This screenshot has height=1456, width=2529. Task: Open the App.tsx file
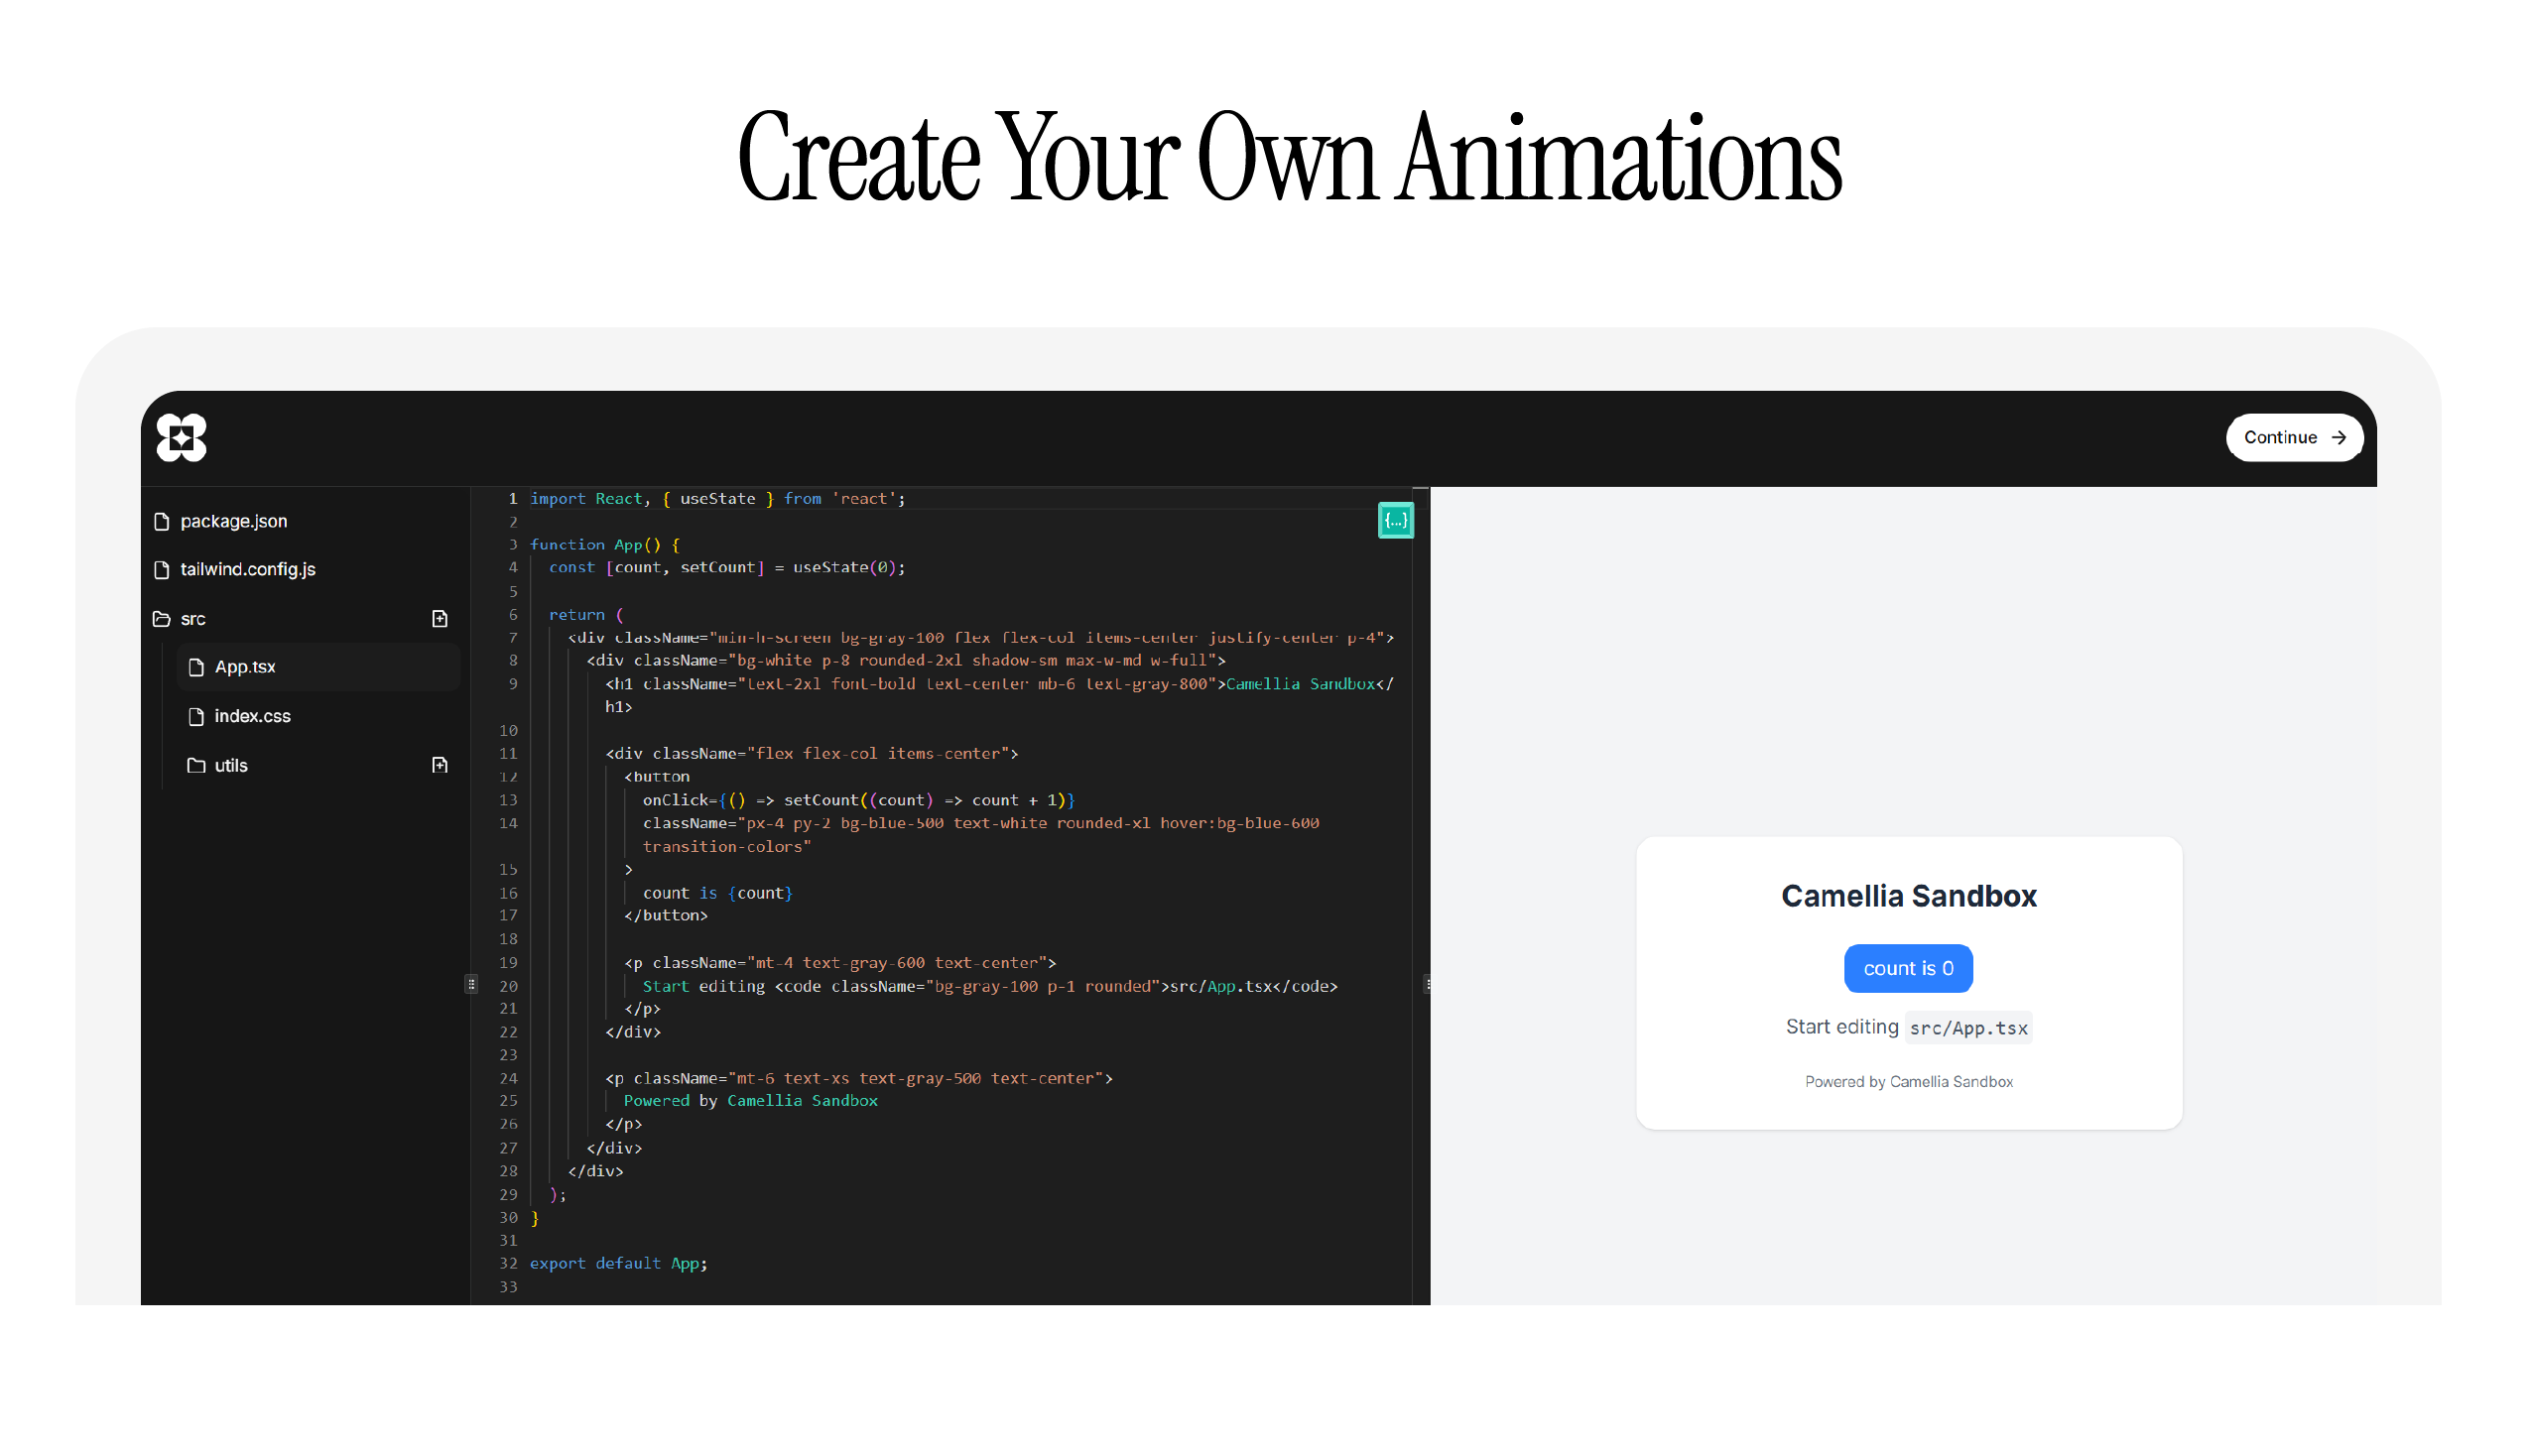pyautogui.click(x=245, y=667)
